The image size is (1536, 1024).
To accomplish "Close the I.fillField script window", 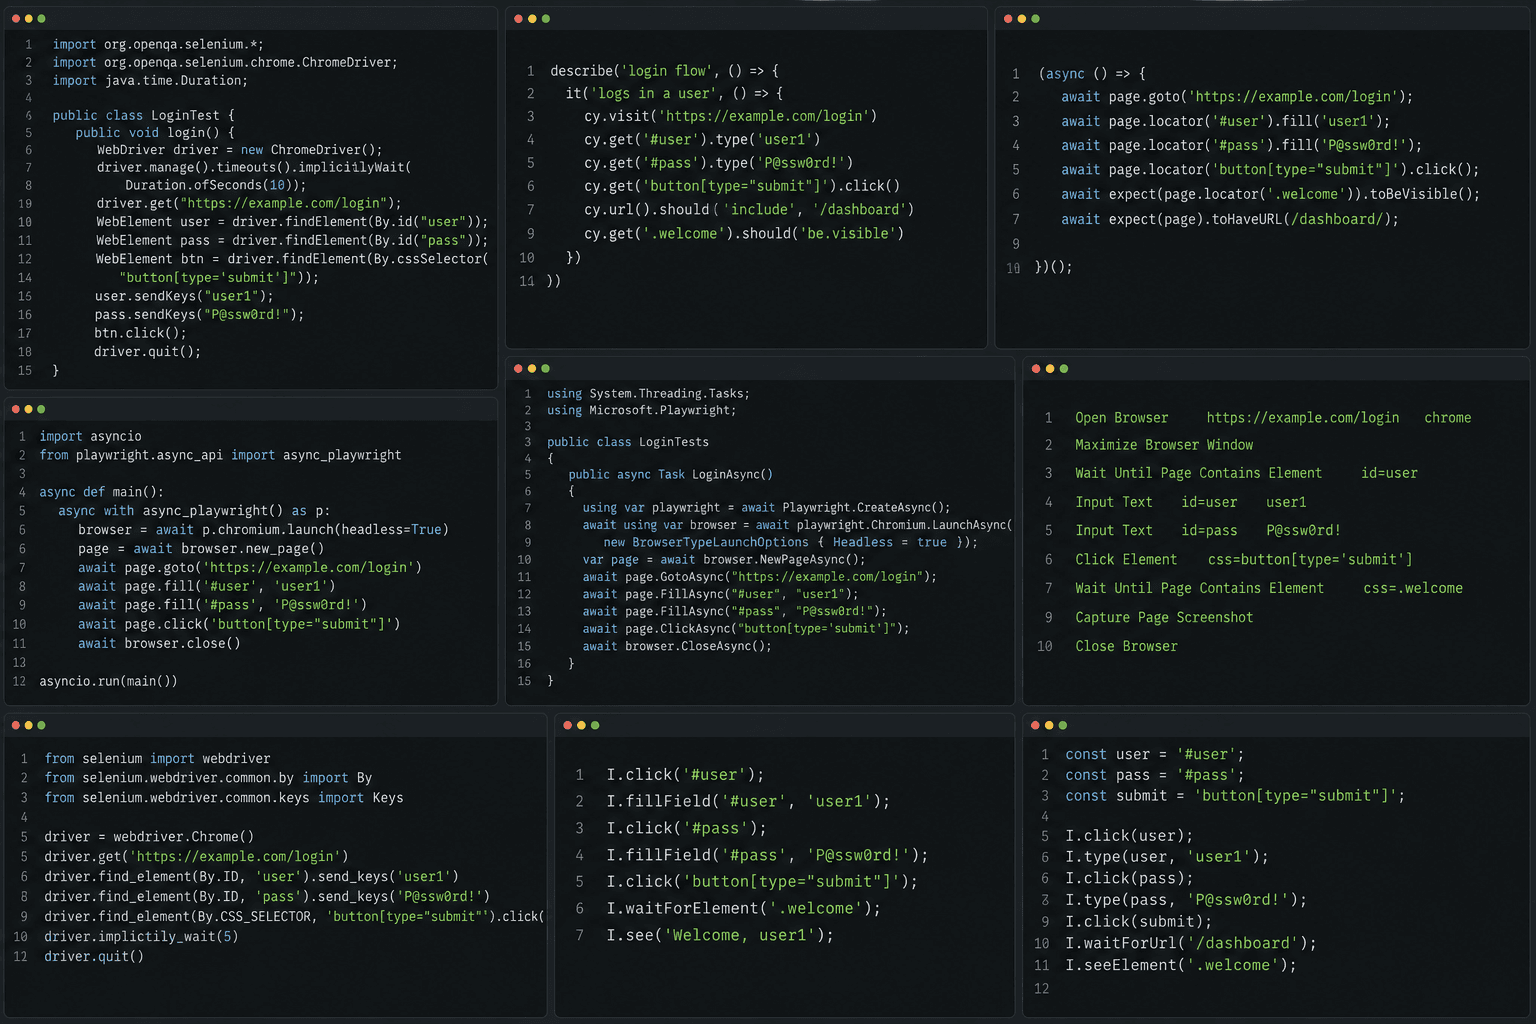I will 568,725.
